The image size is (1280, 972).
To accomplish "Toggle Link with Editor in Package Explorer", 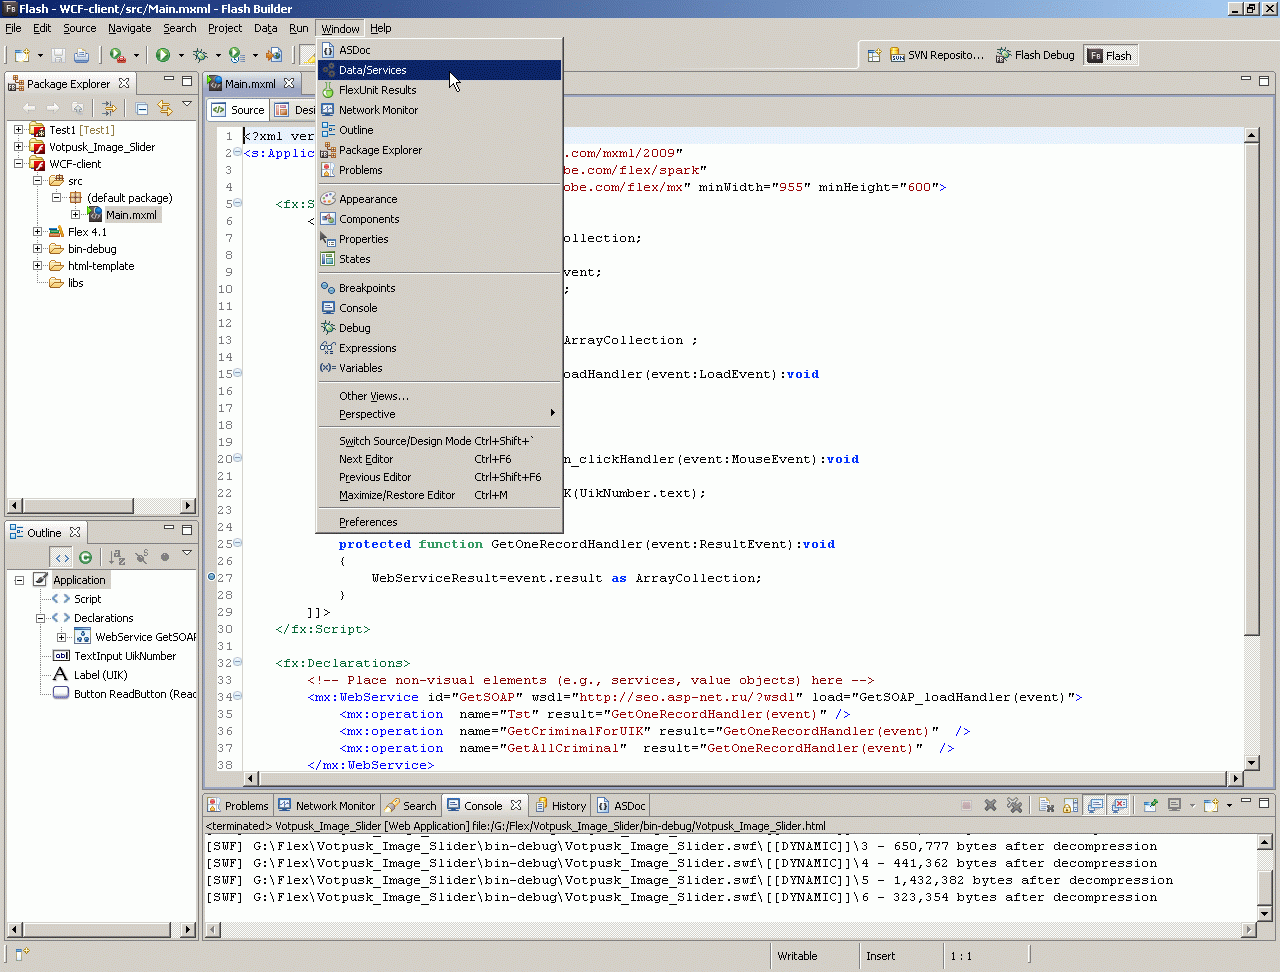I will pos(165,108).
